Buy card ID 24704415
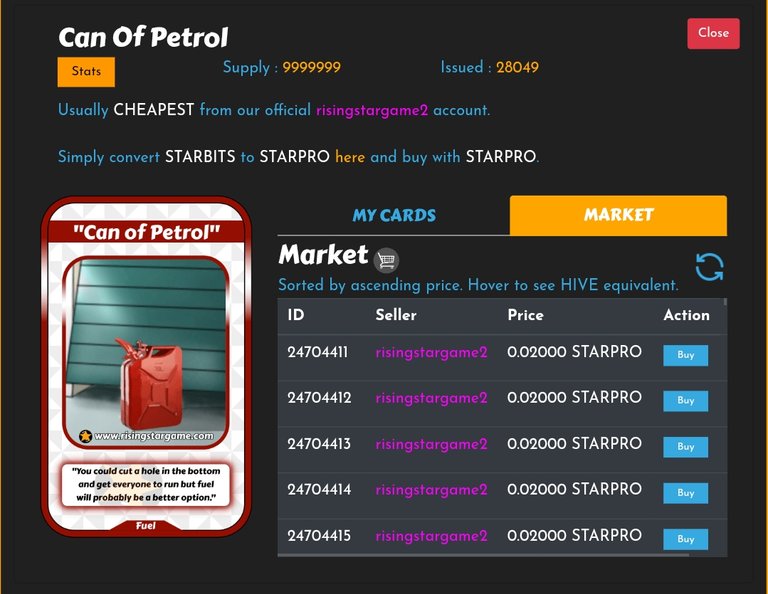Image resolution: width=768 pixels, height=594 pixels. [685, 539]
